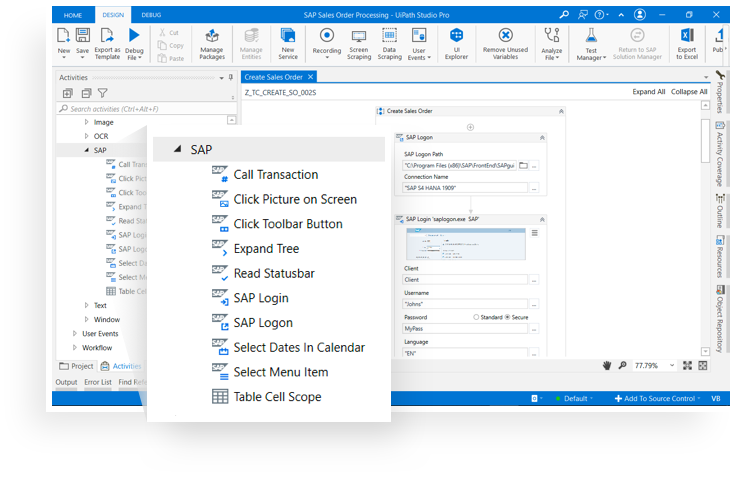The width and height of the screenshot is (736, 478).
Task: Collapse the SAP Logon activity
Action: tap(542, 138)
